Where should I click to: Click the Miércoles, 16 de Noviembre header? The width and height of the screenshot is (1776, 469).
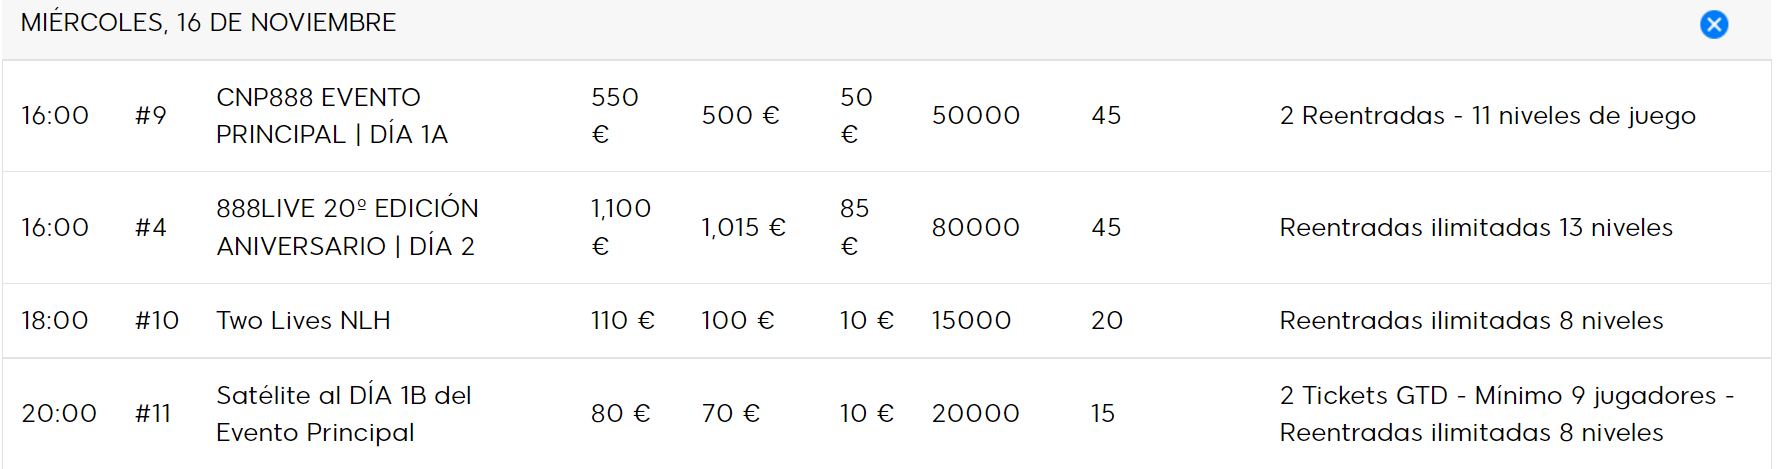(x=208, y=22)
